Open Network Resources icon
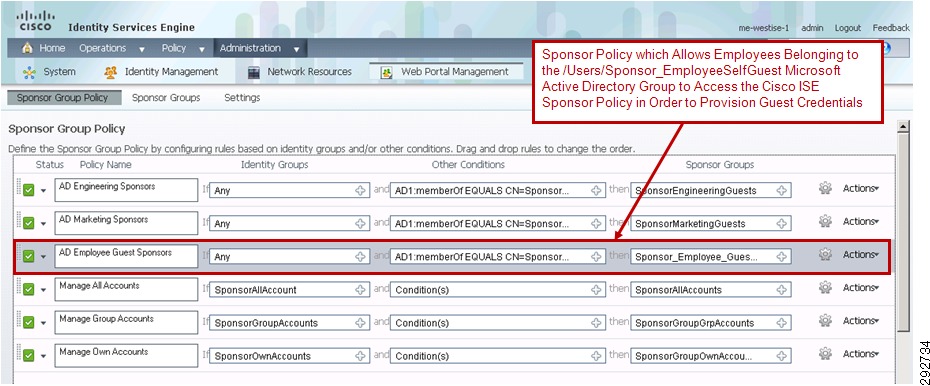Image resolution: width=930 pixels, height=386 pixels. pyautogui.click(x=254, y=72)
